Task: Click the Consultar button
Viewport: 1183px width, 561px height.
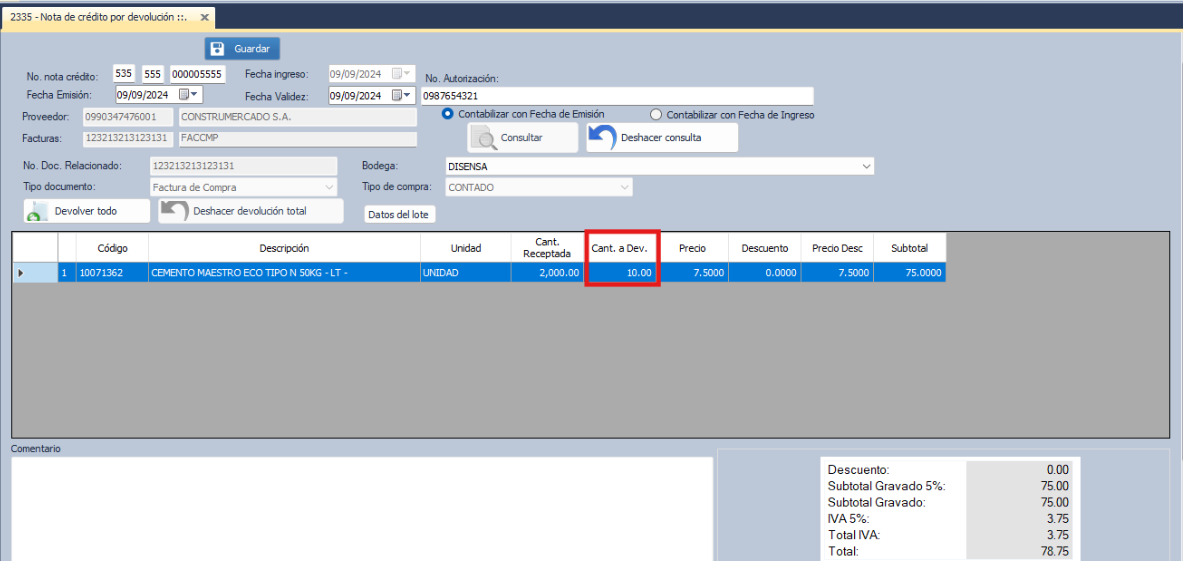Action: pos(523,138)
